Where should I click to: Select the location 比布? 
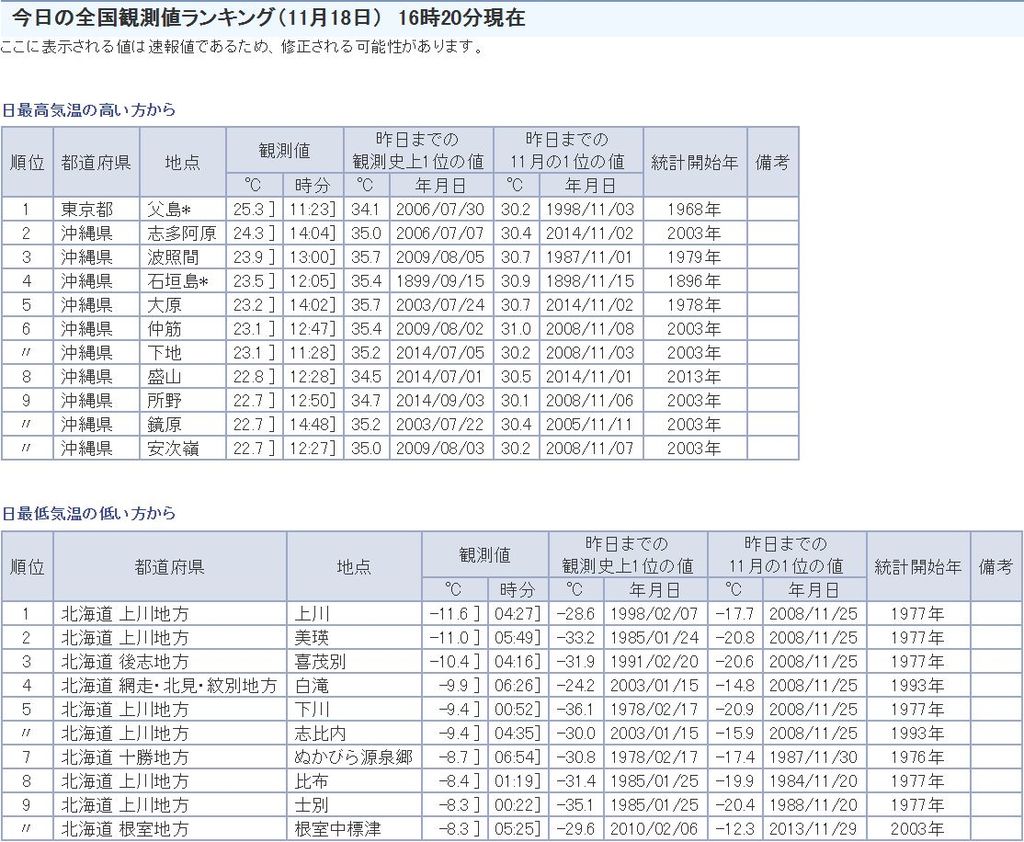(312, 781)
